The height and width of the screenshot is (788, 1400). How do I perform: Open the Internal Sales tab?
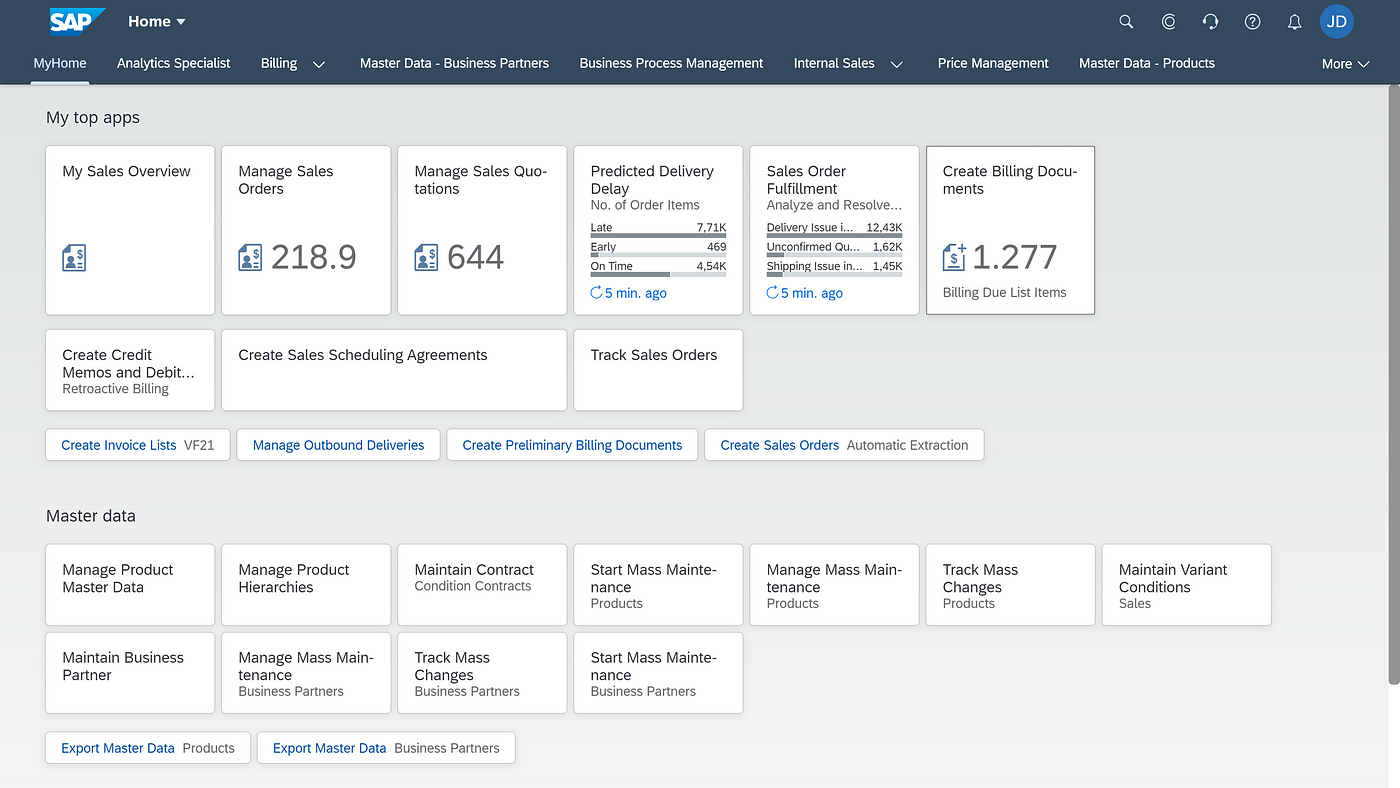834,63
